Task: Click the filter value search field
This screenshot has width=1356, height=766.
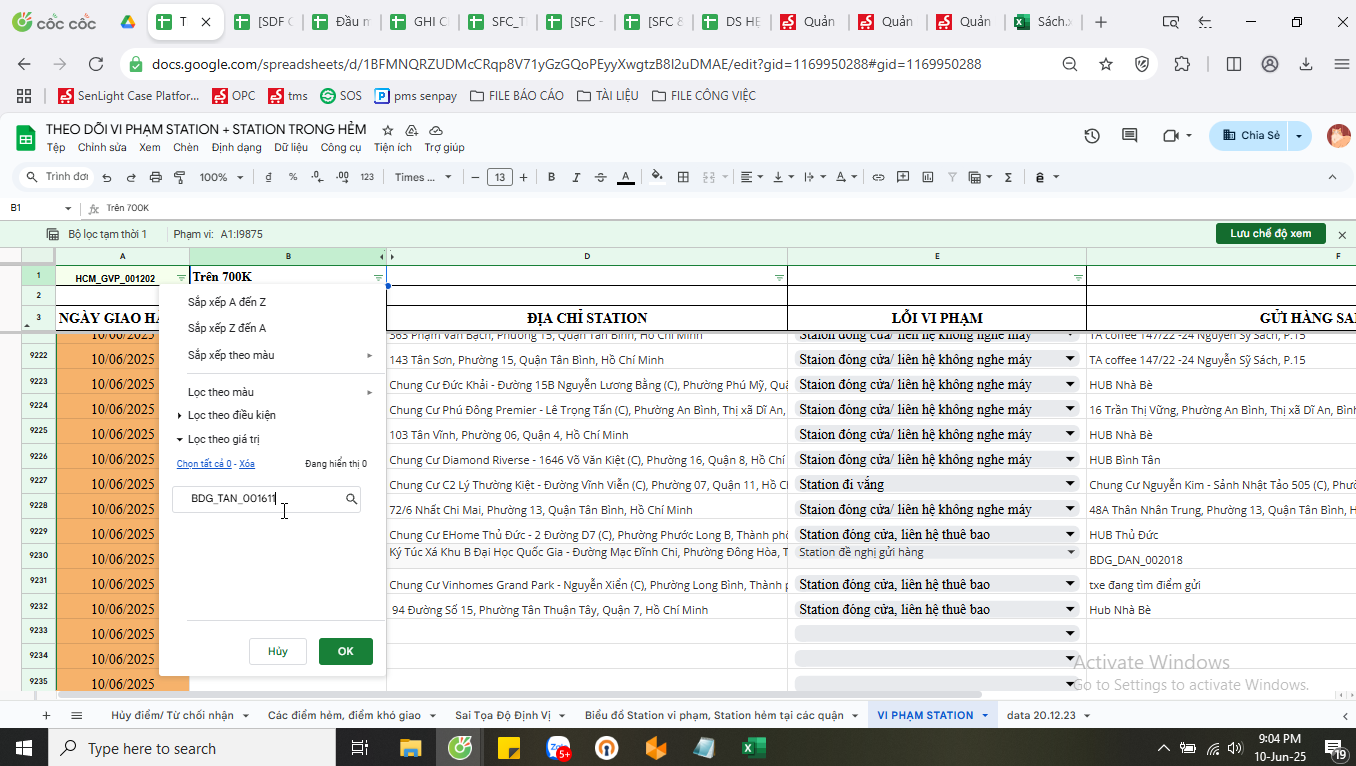Action: [267, 498]
